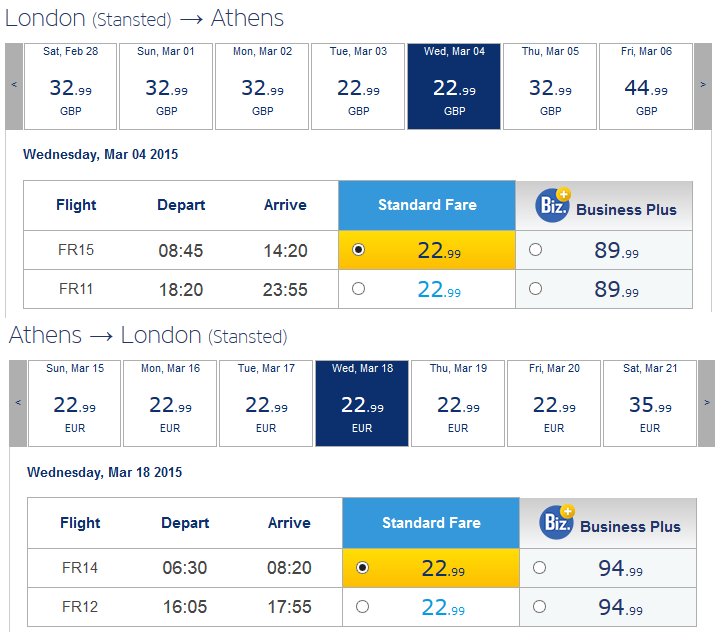Select Tue, Mar 03 date tab
The height and width of the screenshot is (634, 715).
(x=358, y=86)
